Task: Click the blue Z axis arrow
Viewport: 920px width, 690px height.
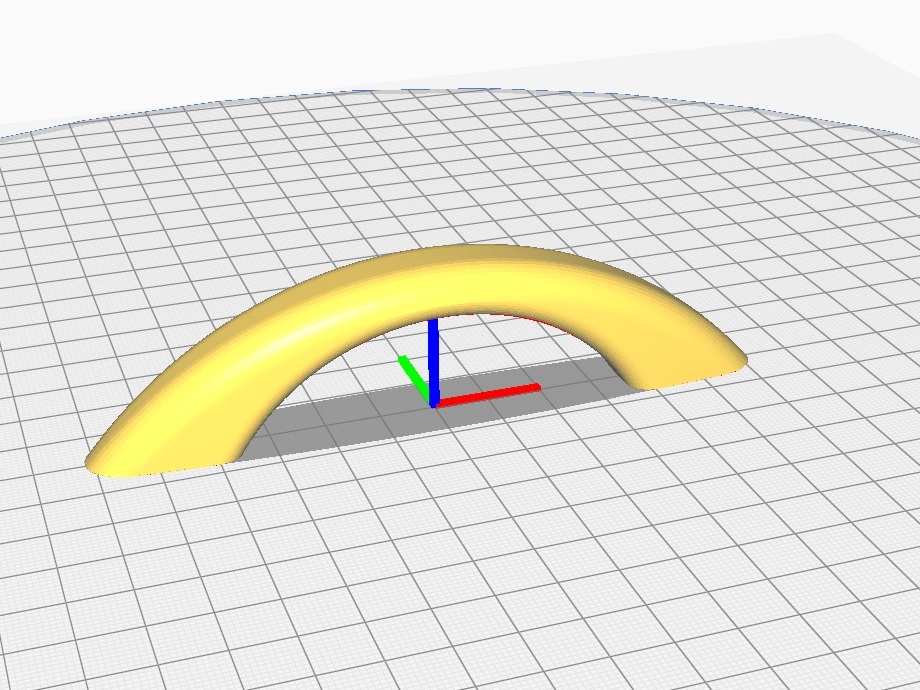Action: point(433,363)
